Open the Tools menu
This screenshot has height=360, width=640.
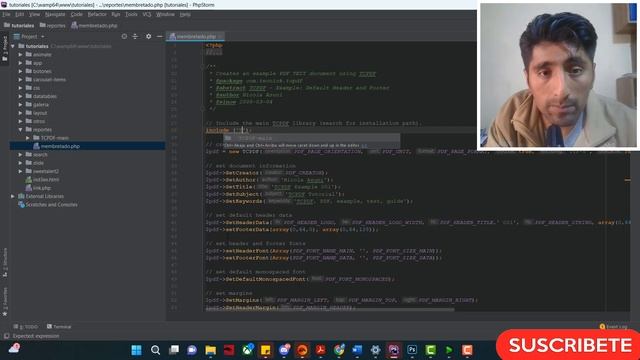click(131, 14)
